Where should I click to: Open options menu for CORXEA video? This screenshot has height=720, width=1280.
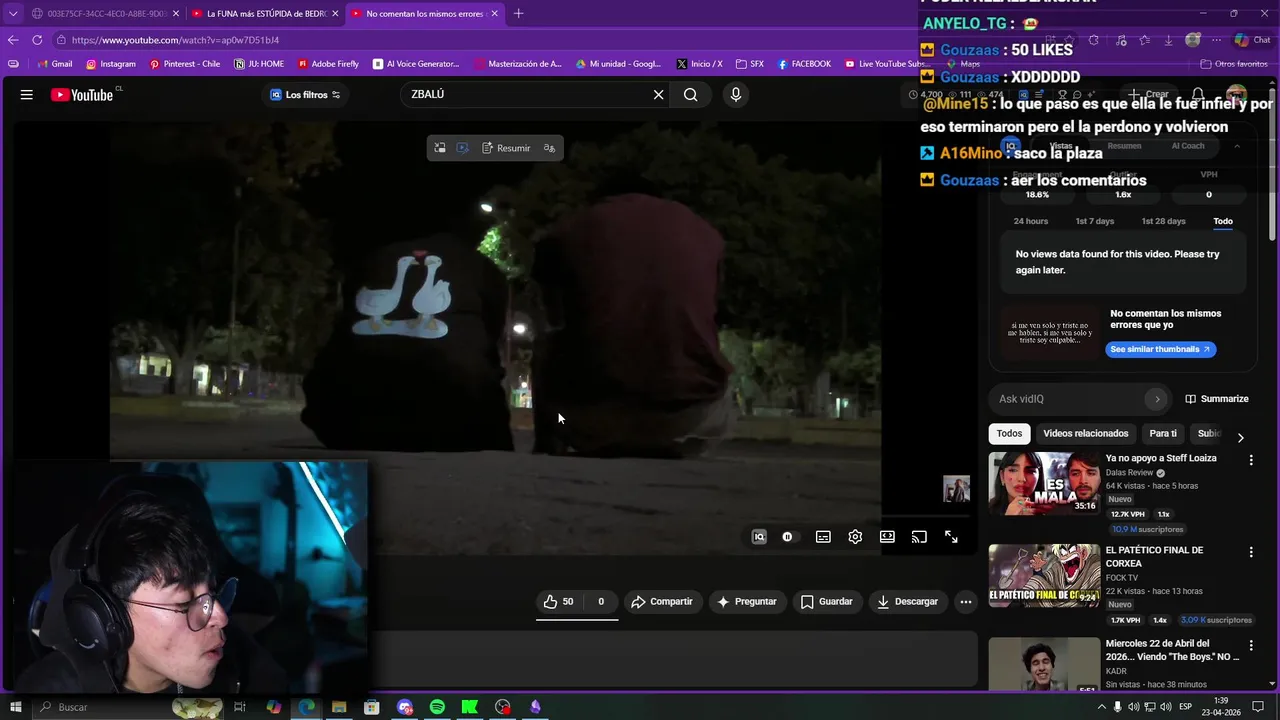[1251, 552]
